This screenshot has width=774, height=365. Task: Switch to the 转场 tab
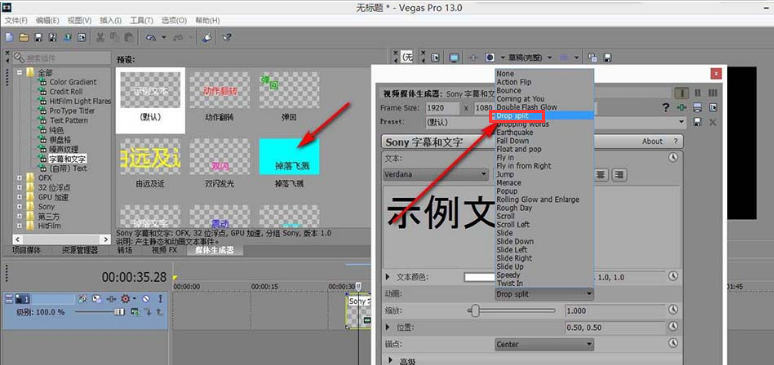(125, 250)
